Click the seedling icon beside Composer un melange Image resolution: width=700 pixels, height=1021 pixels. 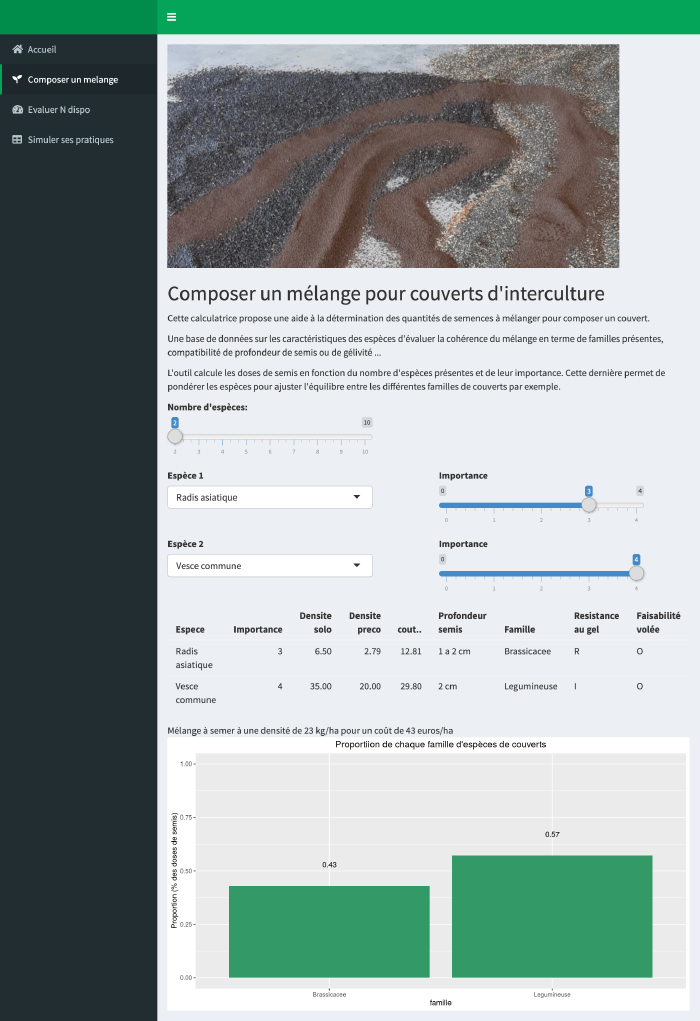click(x=17, y=80)
